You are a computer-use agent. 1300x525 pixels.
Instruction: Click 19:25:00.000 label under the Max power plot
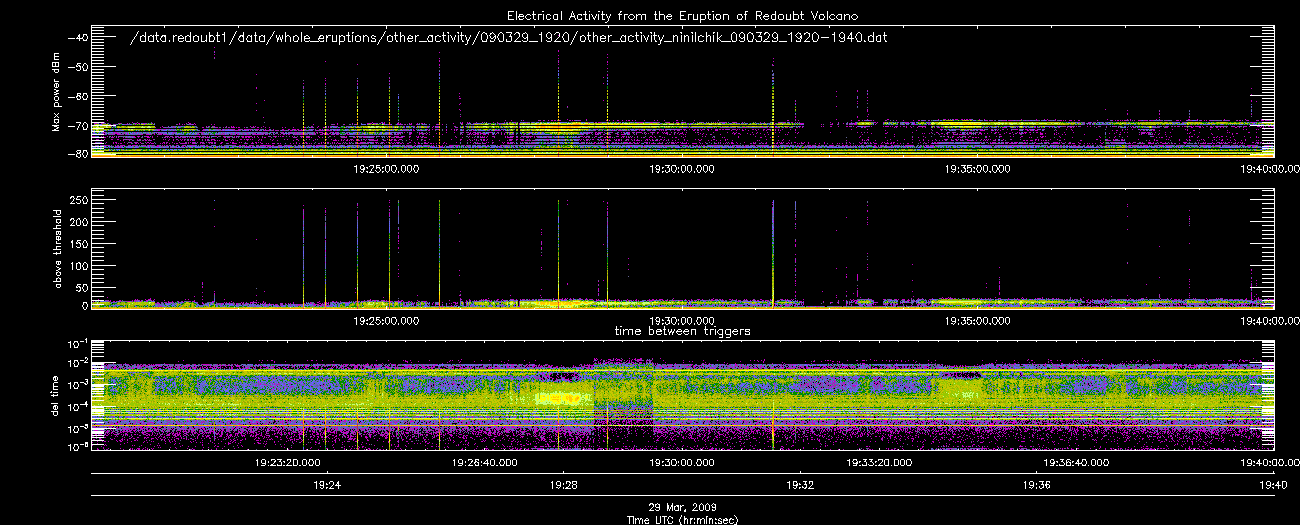(387, 169)
